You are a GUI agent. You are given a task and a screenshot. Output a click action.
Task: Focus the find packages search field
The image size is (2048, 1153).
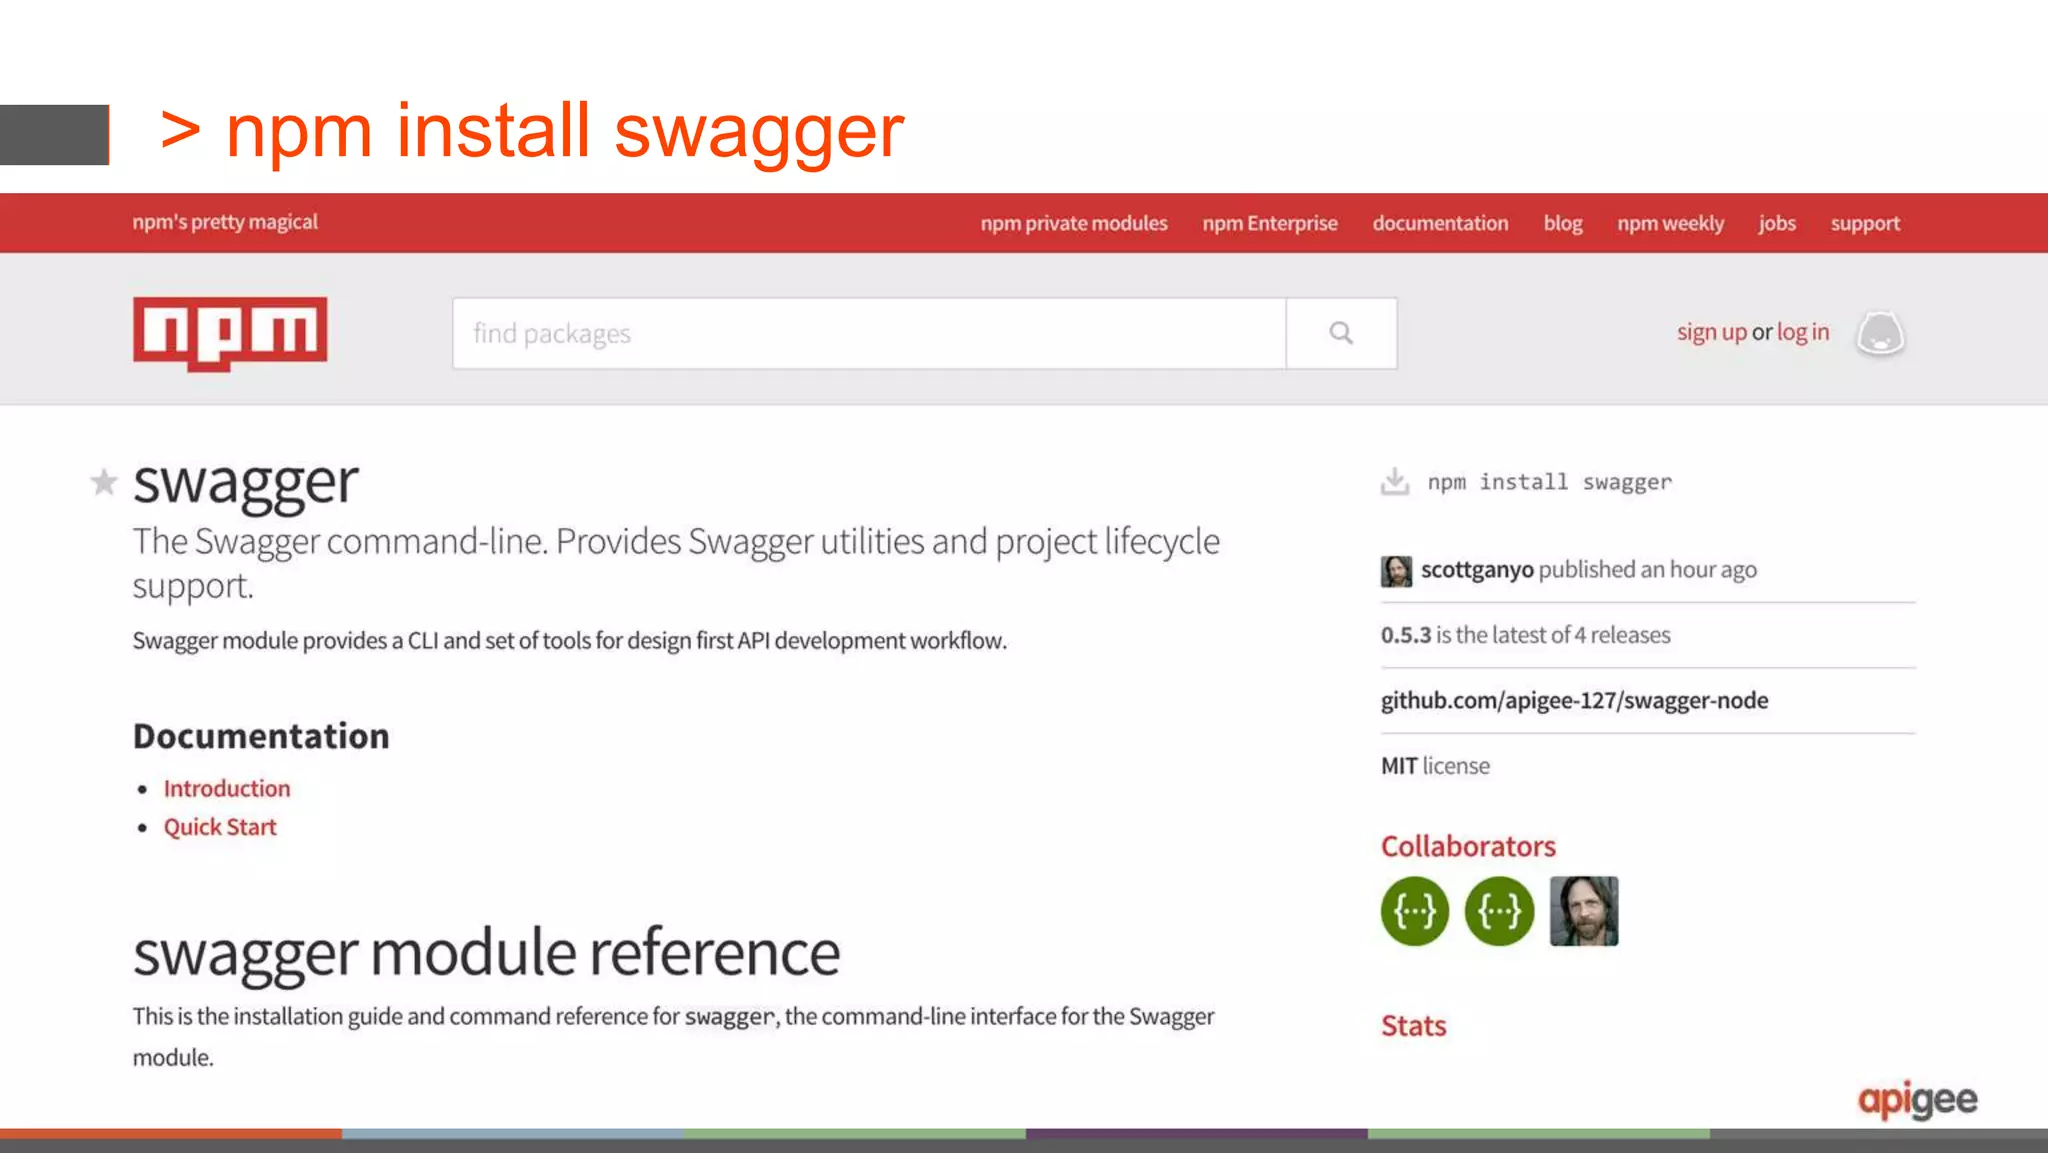point(869,333)
